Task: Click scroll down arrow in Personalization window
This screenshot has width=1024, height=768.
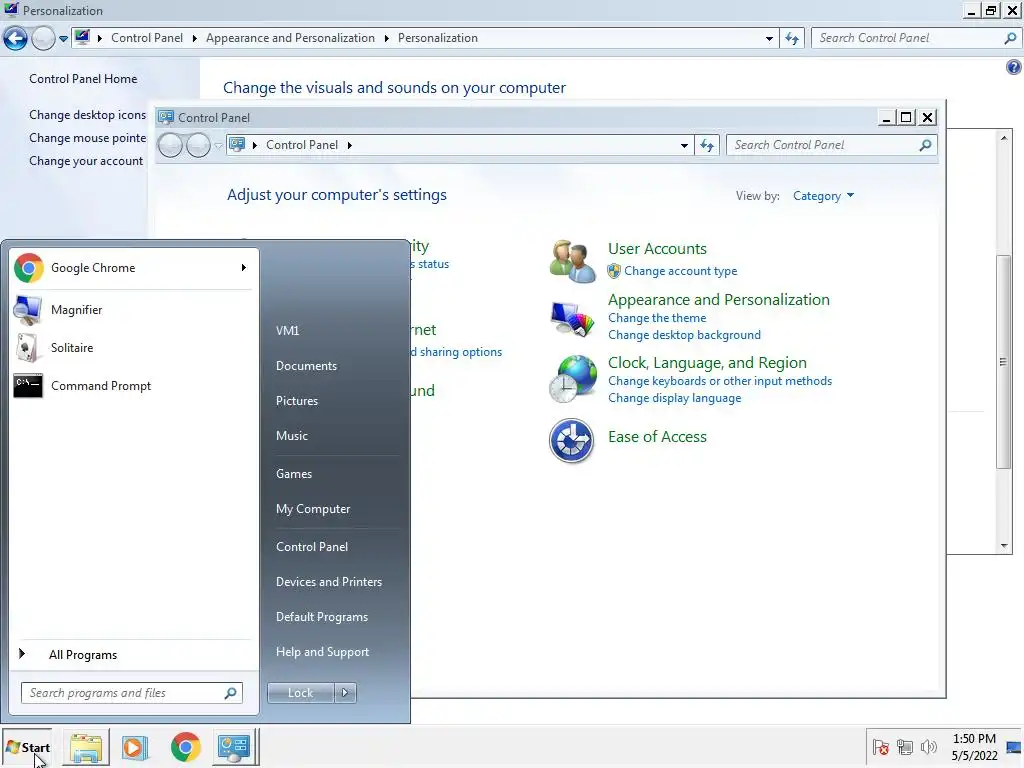Action: coord(1004,546)
